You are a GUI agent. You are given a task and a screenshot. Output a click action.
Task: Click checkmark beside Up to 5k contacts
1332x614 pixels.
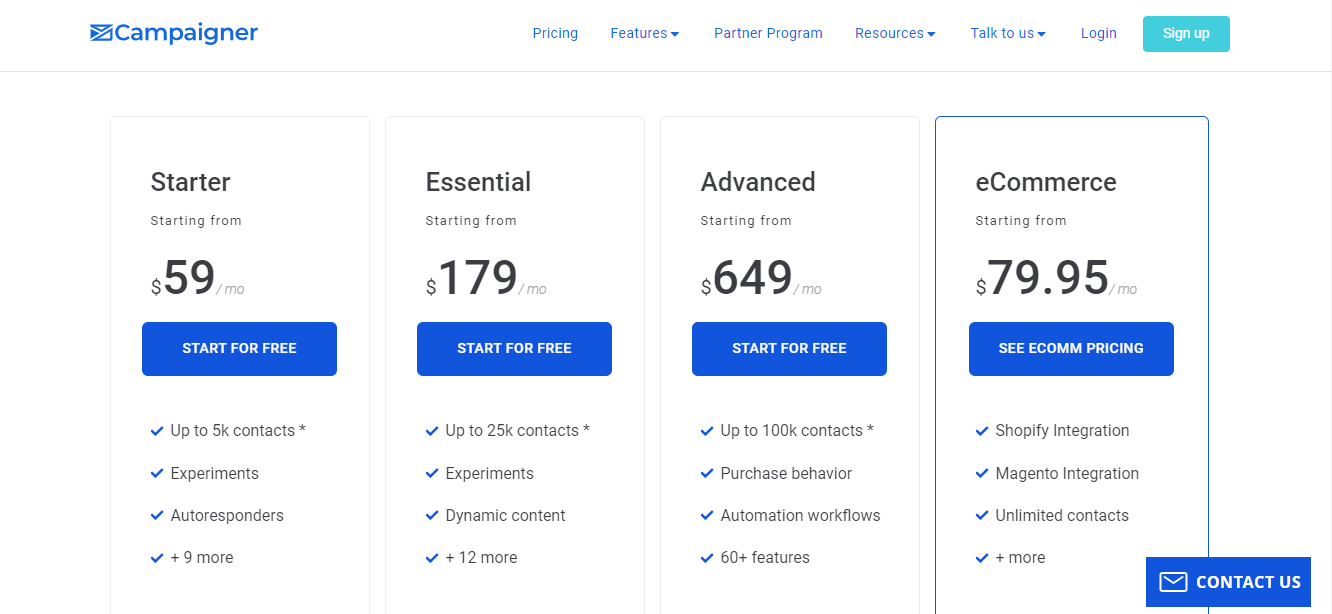click(157, 431)
